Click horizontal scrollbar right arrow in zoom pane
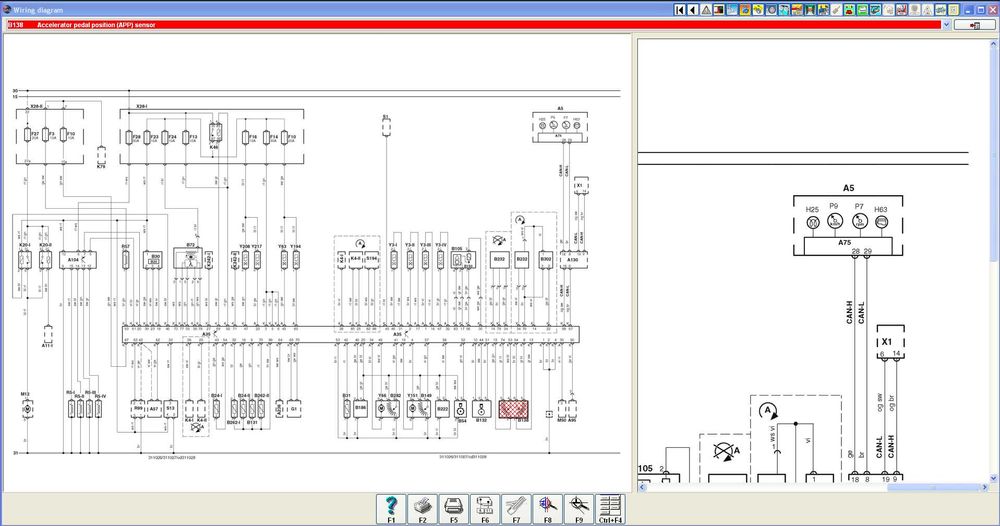Viewport: 1000px width, 526px height. (x=983, y=487)
